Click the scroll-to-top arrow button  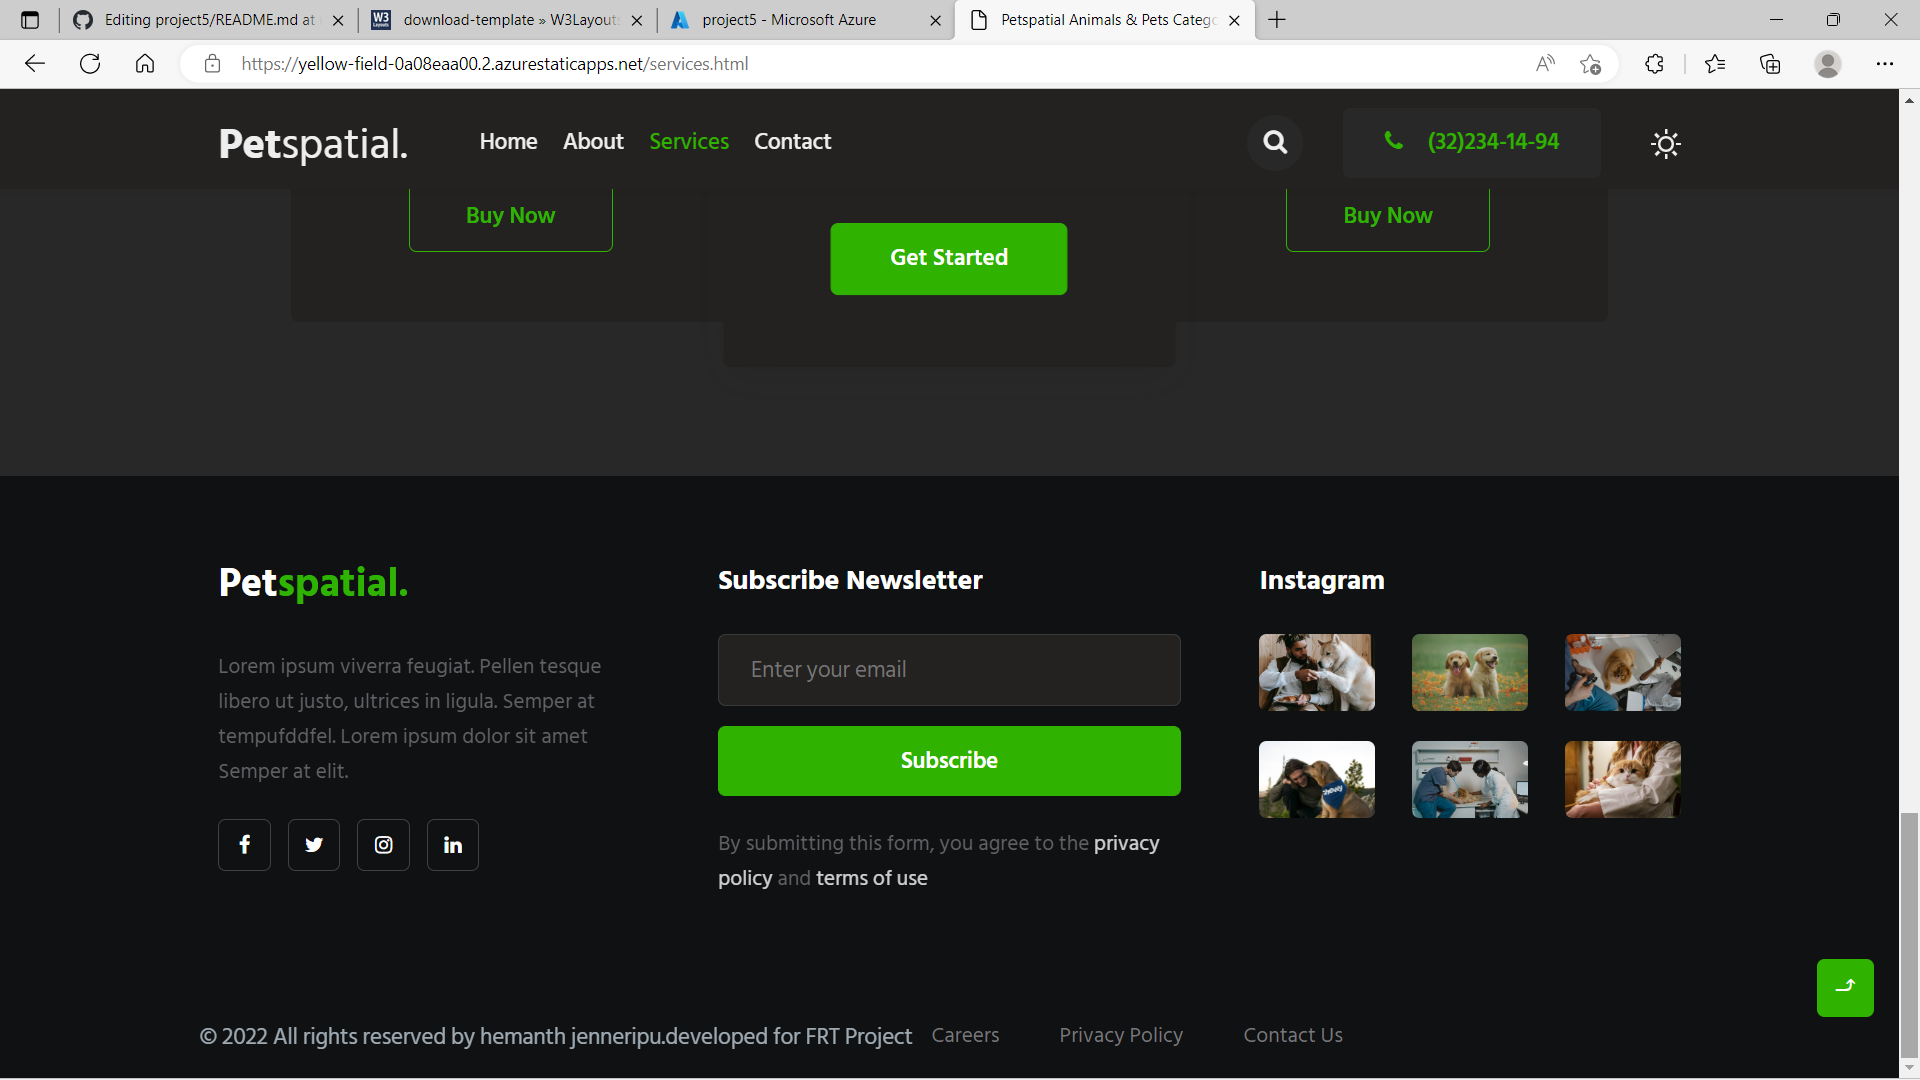pyautogui.click(x=1845, y=988)
